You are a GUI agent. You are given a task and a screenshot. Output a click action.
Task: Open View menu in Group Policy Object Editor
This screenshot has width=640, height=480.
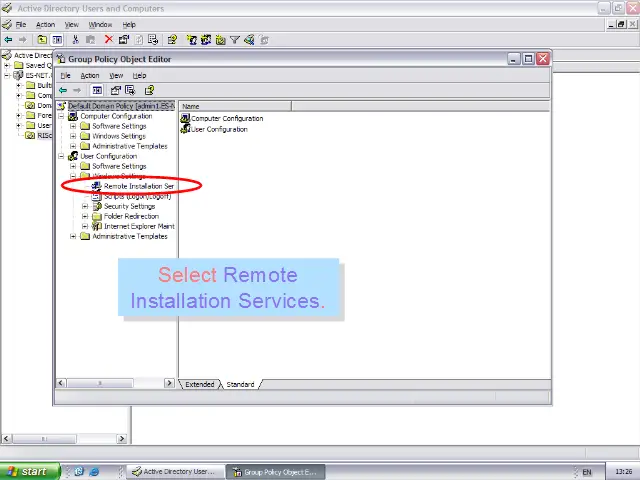(x=116, y=76)
